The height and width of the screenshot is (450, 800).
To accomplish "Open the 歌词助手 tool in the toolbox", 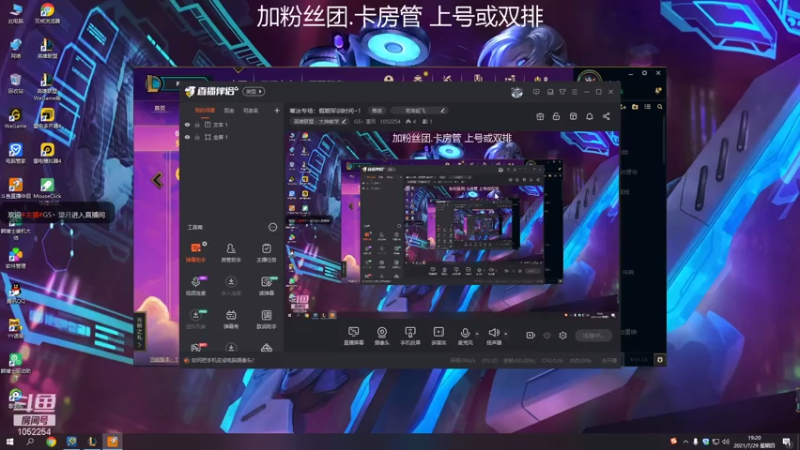I will tap(266, 319).
